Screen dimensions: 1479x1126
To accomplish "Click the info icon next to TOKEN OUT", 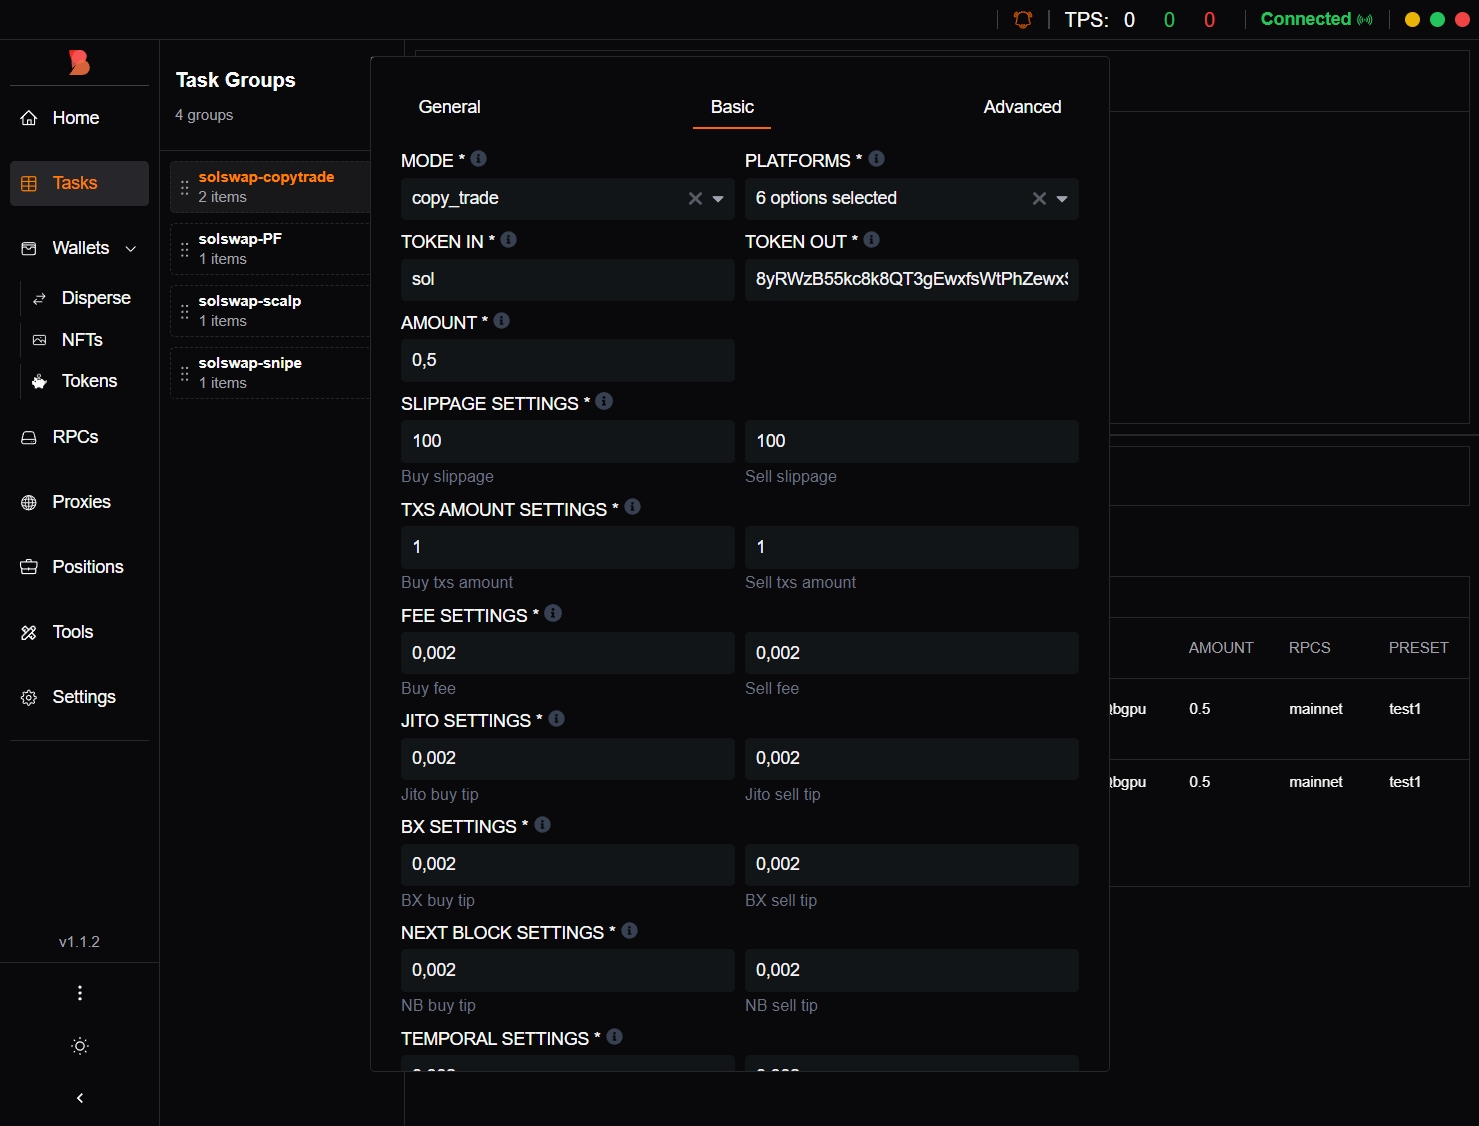I will pyautogui.click(x=871, y=240).
